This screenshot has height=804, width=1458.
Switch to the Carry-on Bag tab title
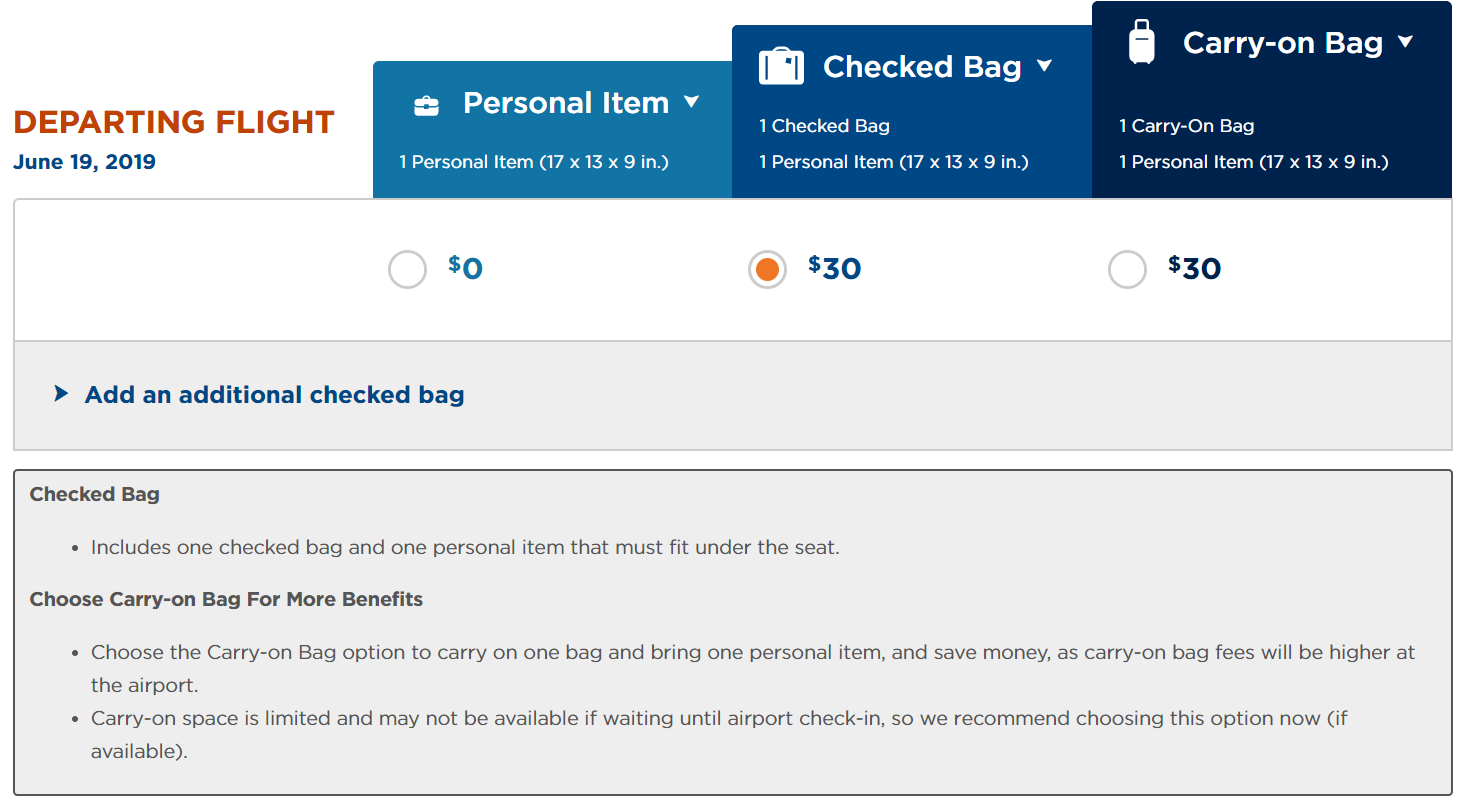[x=1282, y=43]
